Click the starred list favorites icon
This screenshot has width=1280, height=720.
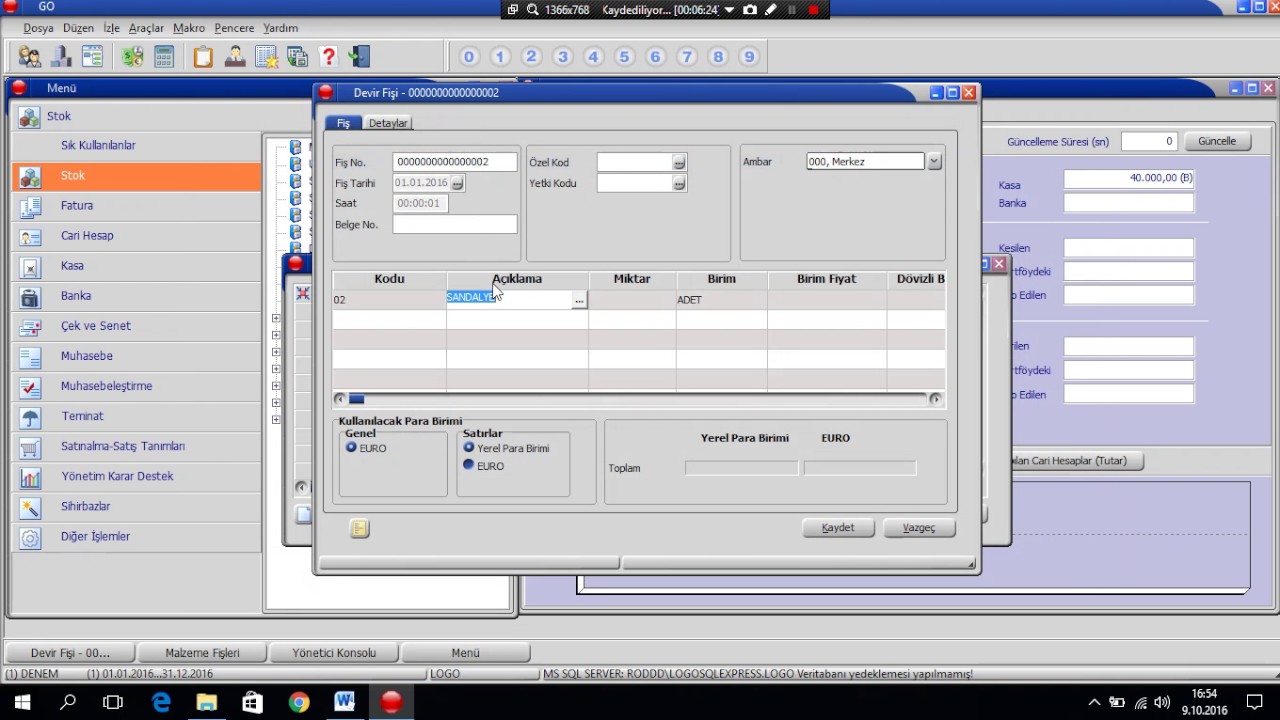tap(266, 57)
